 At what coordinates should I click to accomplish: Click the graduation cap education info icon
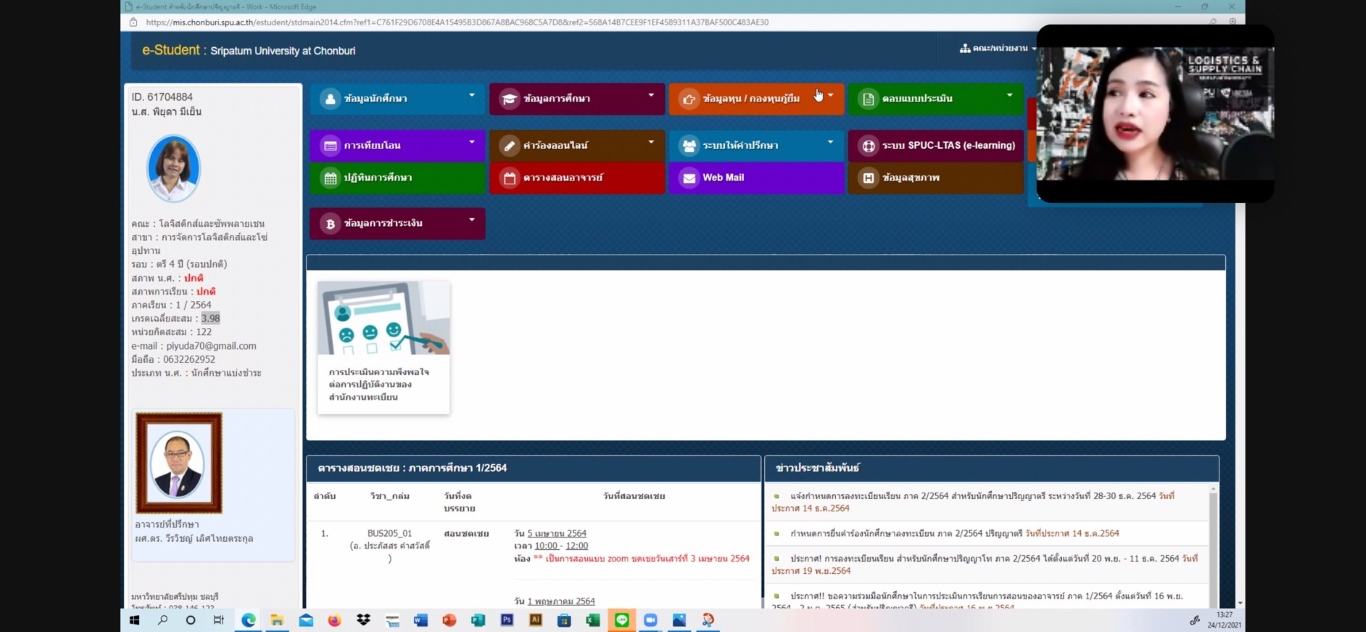click(509, 99)
